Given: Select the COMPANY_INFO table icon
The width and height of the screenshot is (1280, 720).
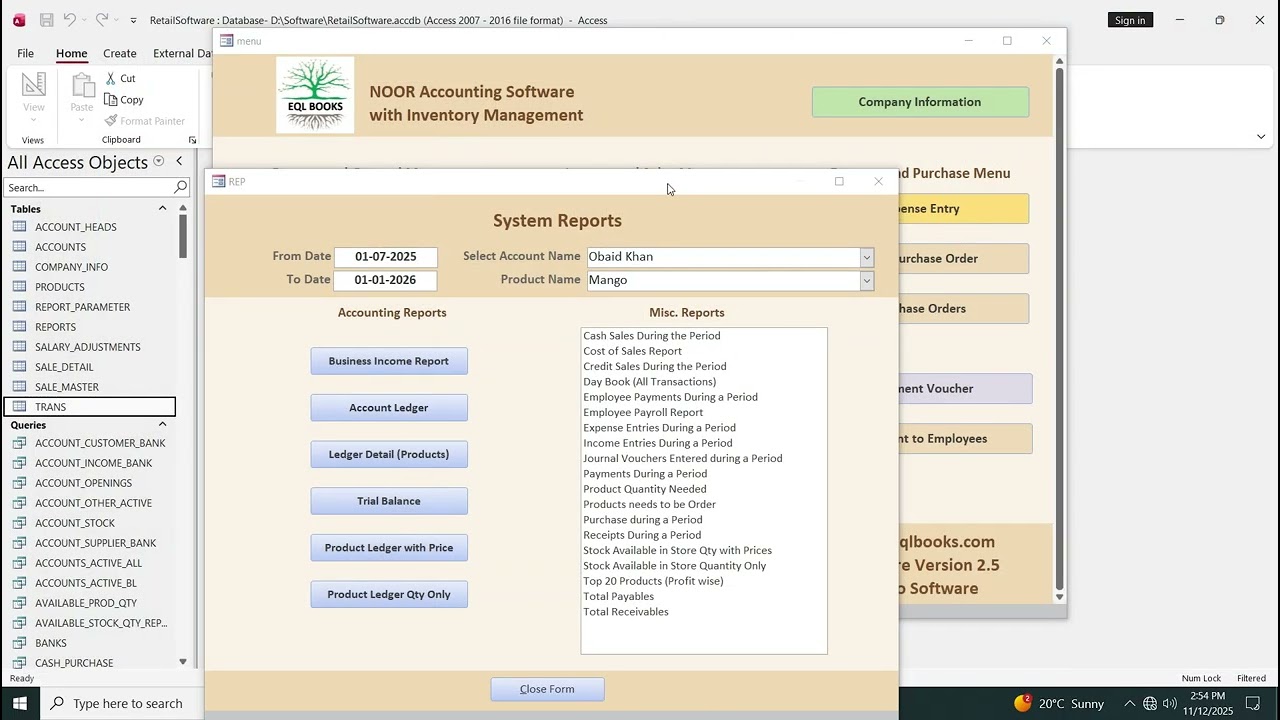Looking at the screenshot, I should click(19, 267).
